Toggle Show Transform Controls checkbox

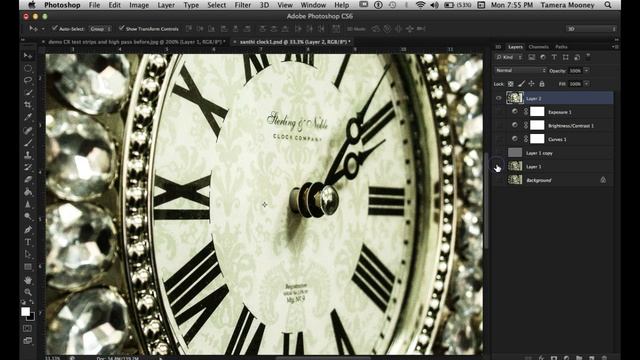(121, 28)
